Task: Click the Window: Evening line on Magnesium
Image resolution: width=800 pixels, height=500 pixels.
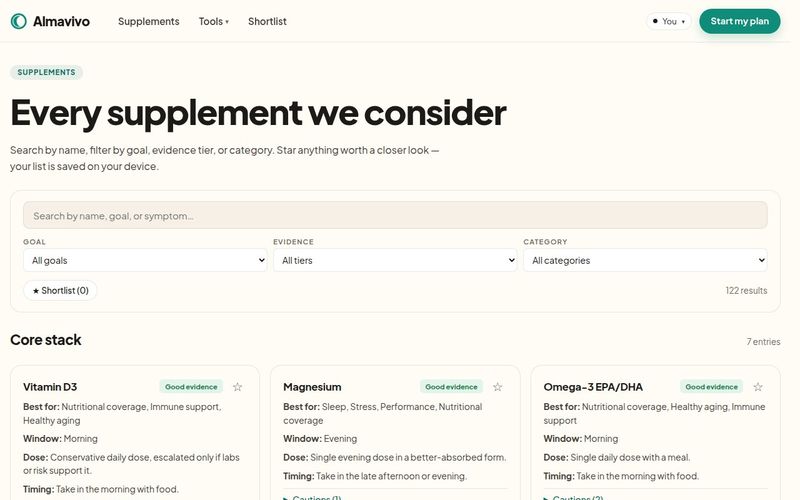Action: pos(320,438)
